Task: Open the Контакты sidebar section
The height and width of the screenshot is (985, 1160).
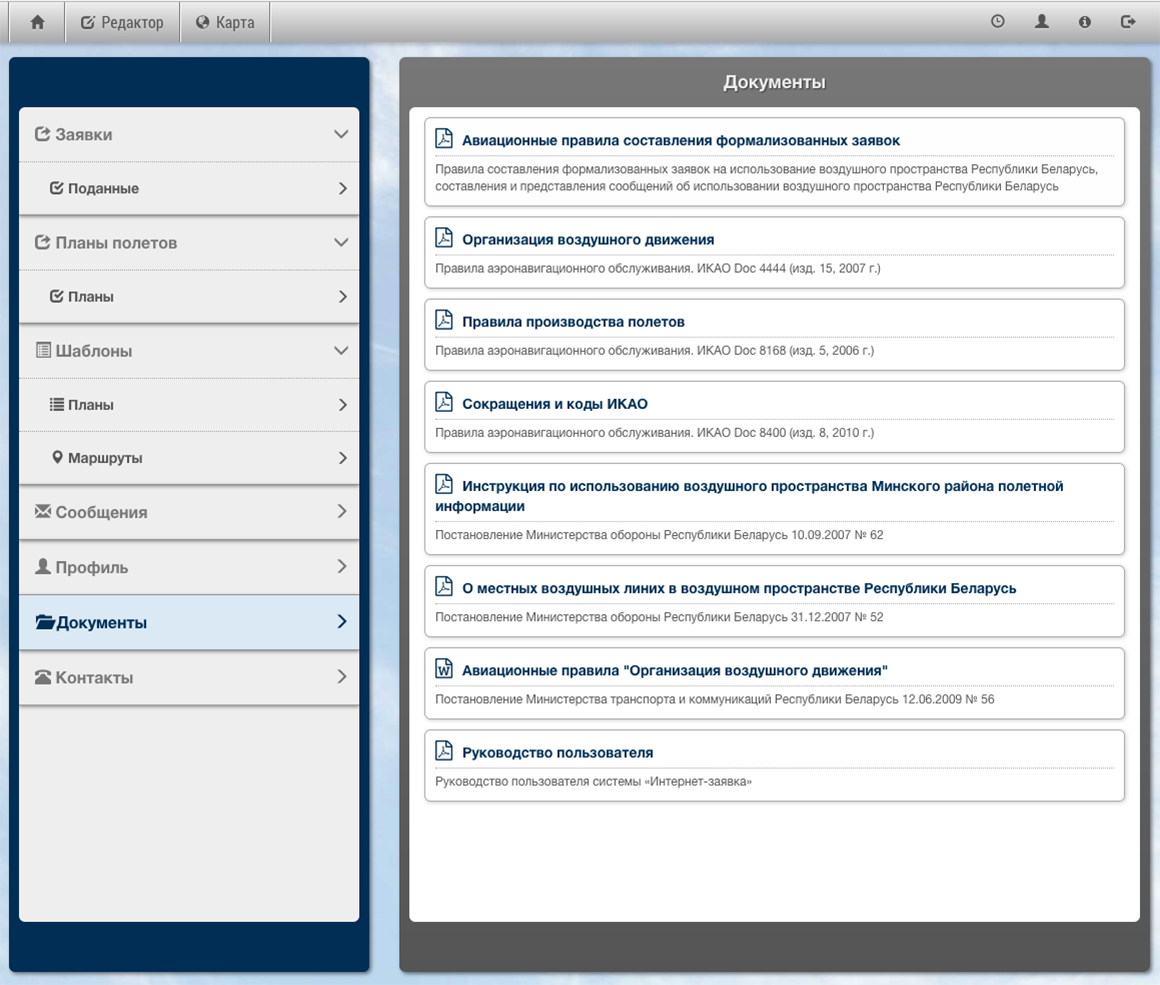Action: pos(94,677)
